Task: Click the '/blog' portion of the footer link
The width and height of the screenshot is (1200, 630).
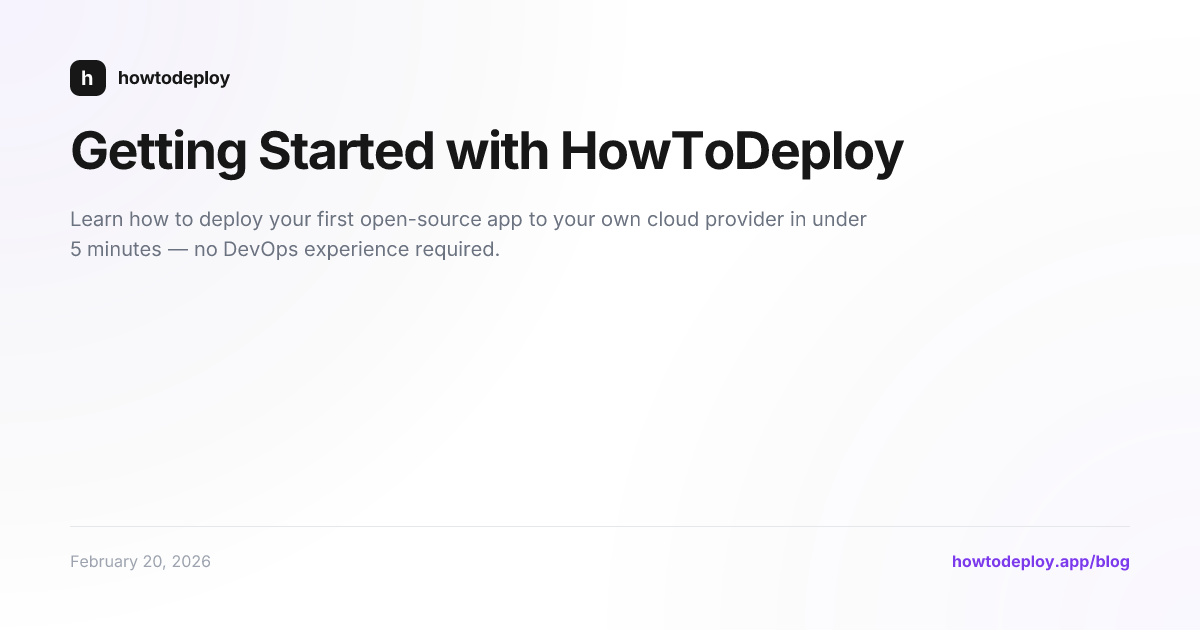Action: (x=1112, y=561)
